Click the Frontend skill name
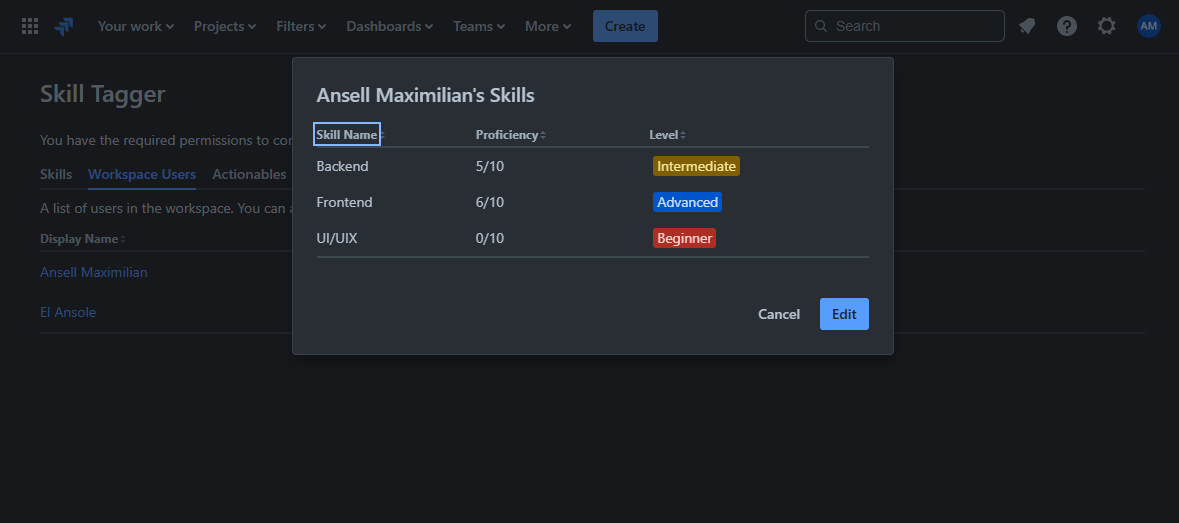Screen dimensions: 1179x523 [x=344, y=202]
